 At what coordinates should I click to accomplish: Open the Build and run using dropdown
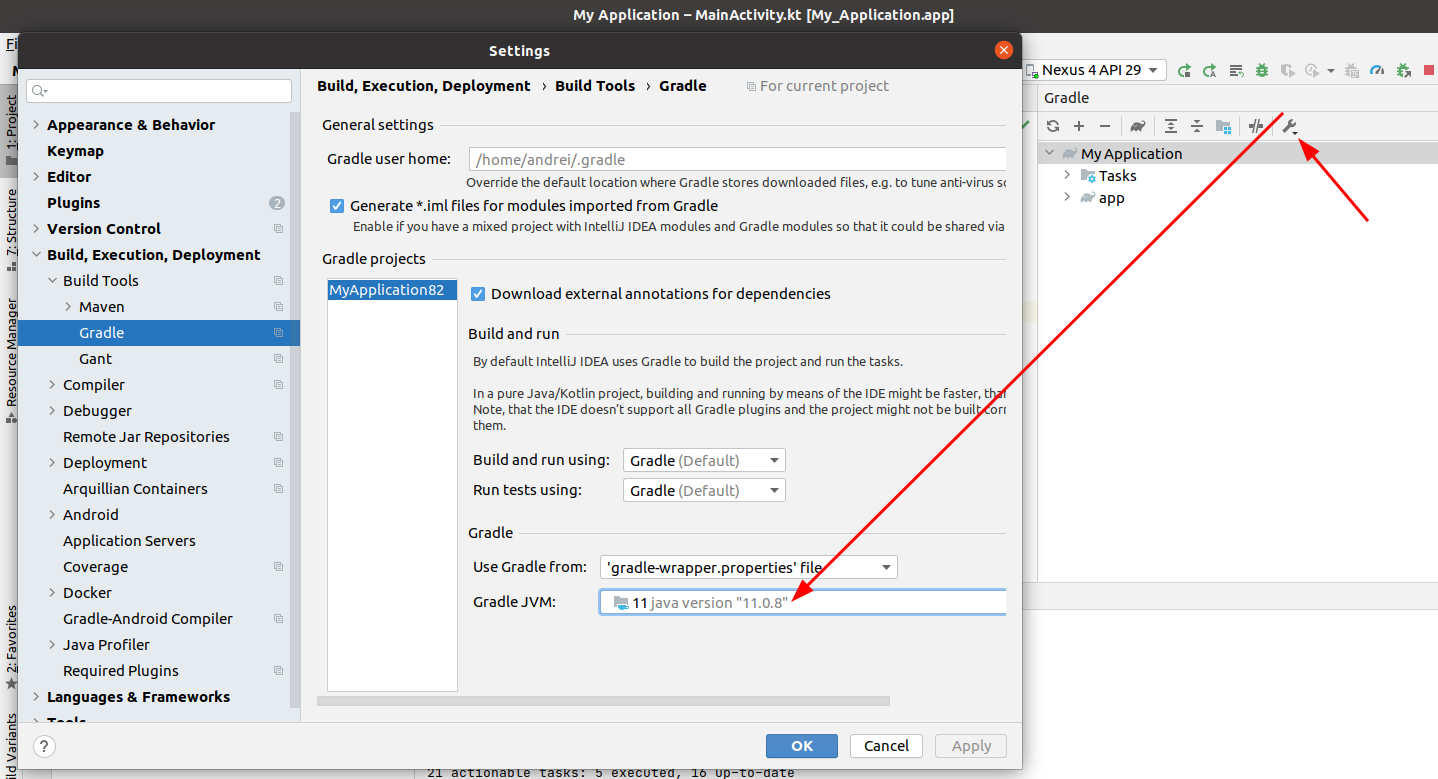coord(704,460)
